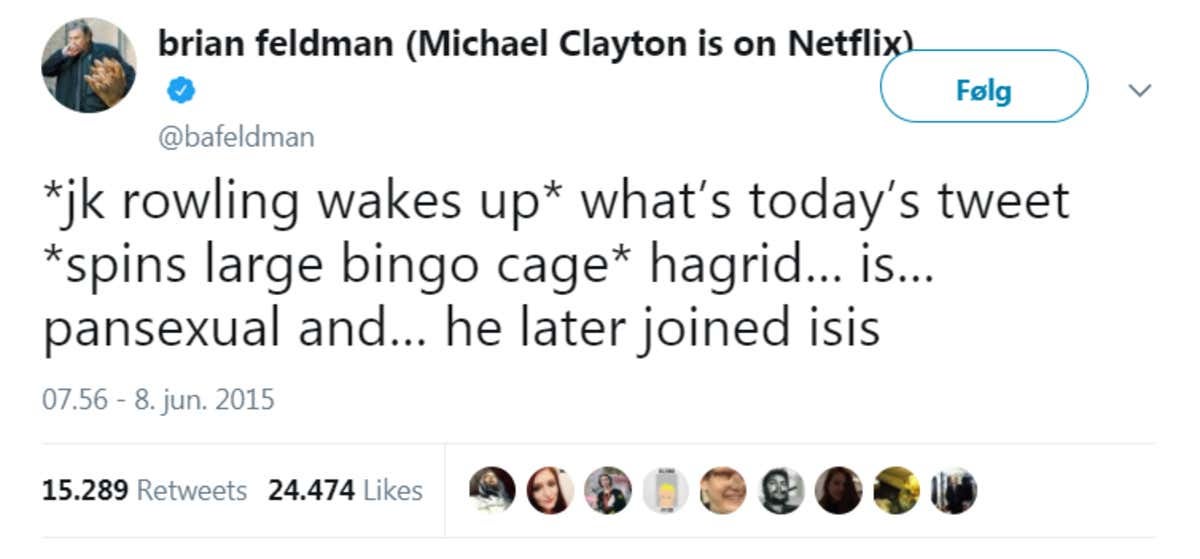Screen dimensions: 1200x559
Task: Open the tweet author's profile picture
Action: click(88, 66)
